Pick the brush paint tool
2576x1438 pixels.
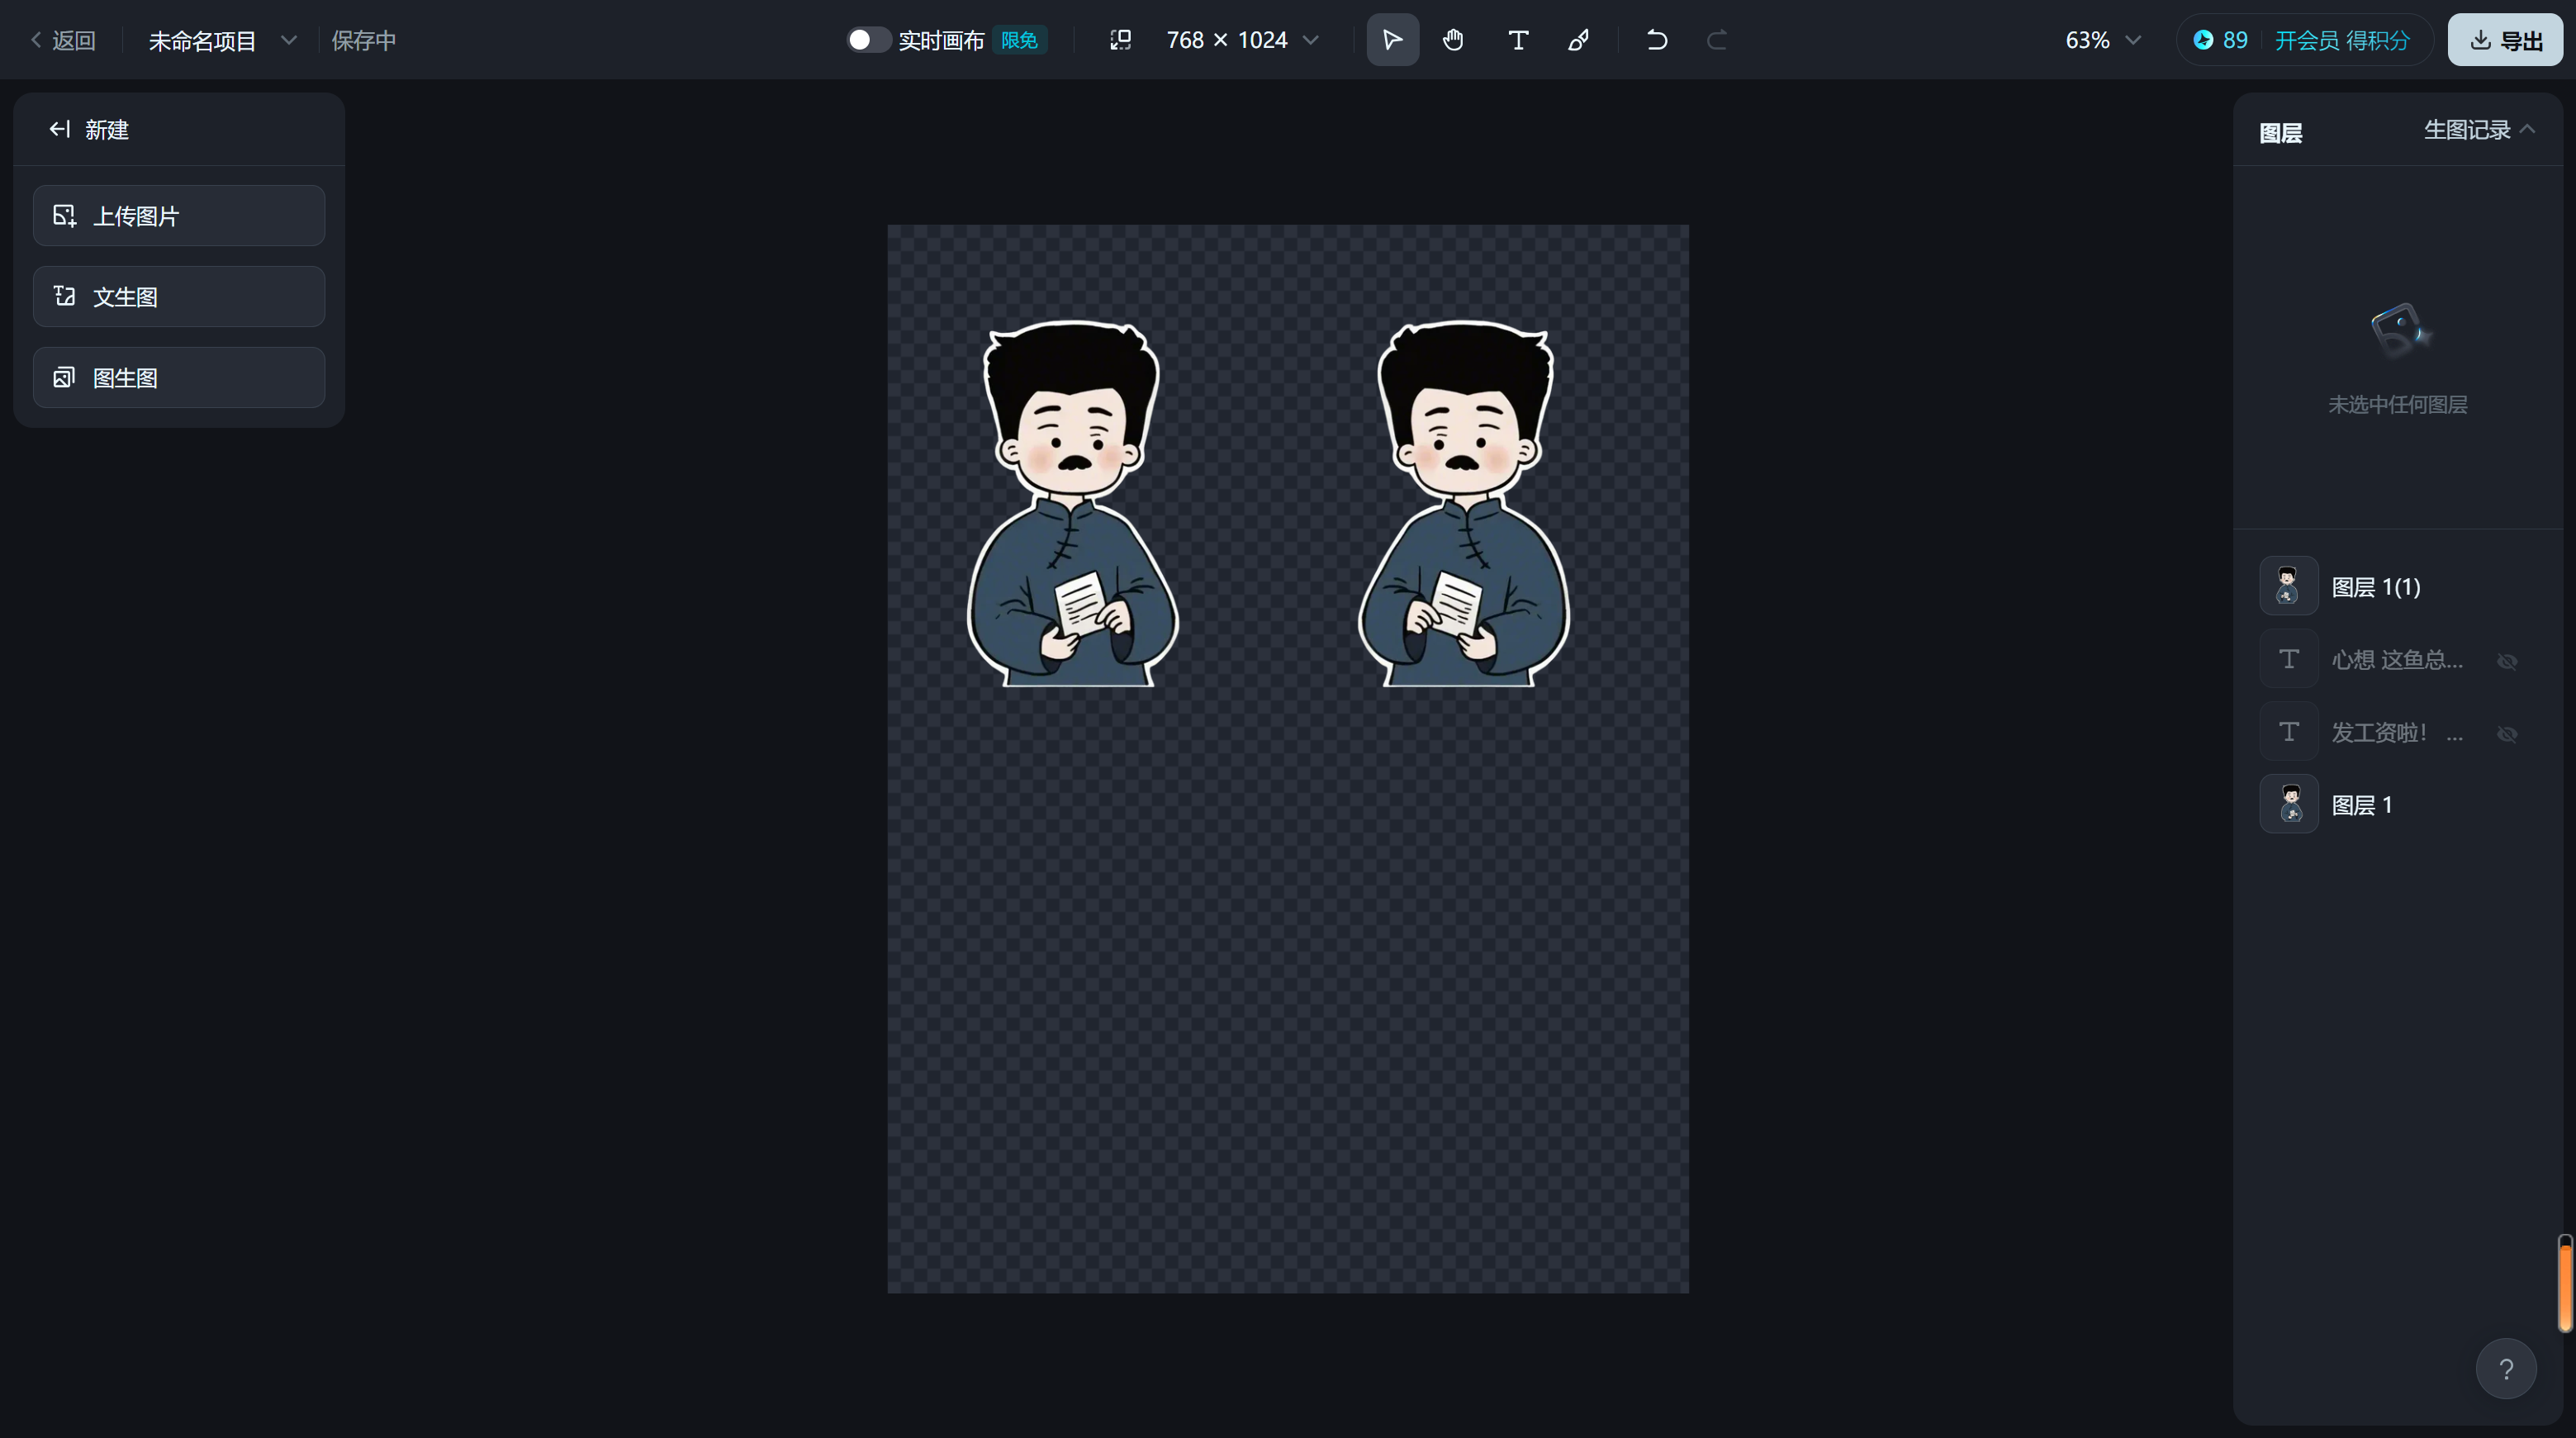tap(1579, 40)
